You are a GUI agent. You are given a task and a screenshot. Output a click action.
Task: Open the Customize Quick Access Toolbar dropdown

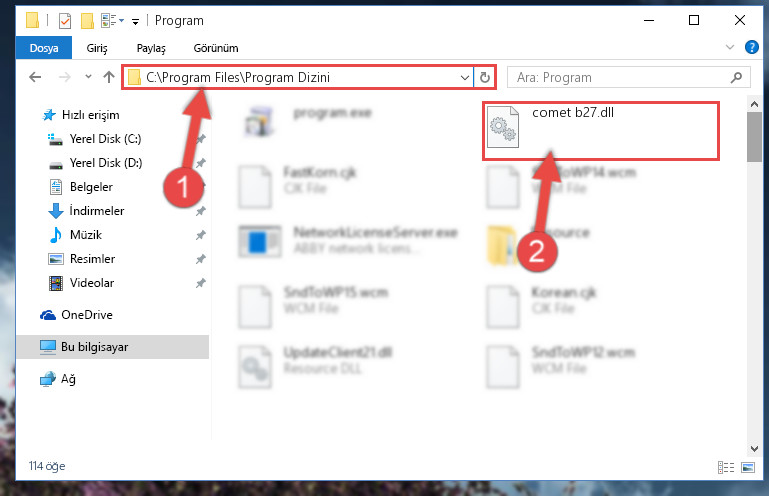click(x=135, y=21)
